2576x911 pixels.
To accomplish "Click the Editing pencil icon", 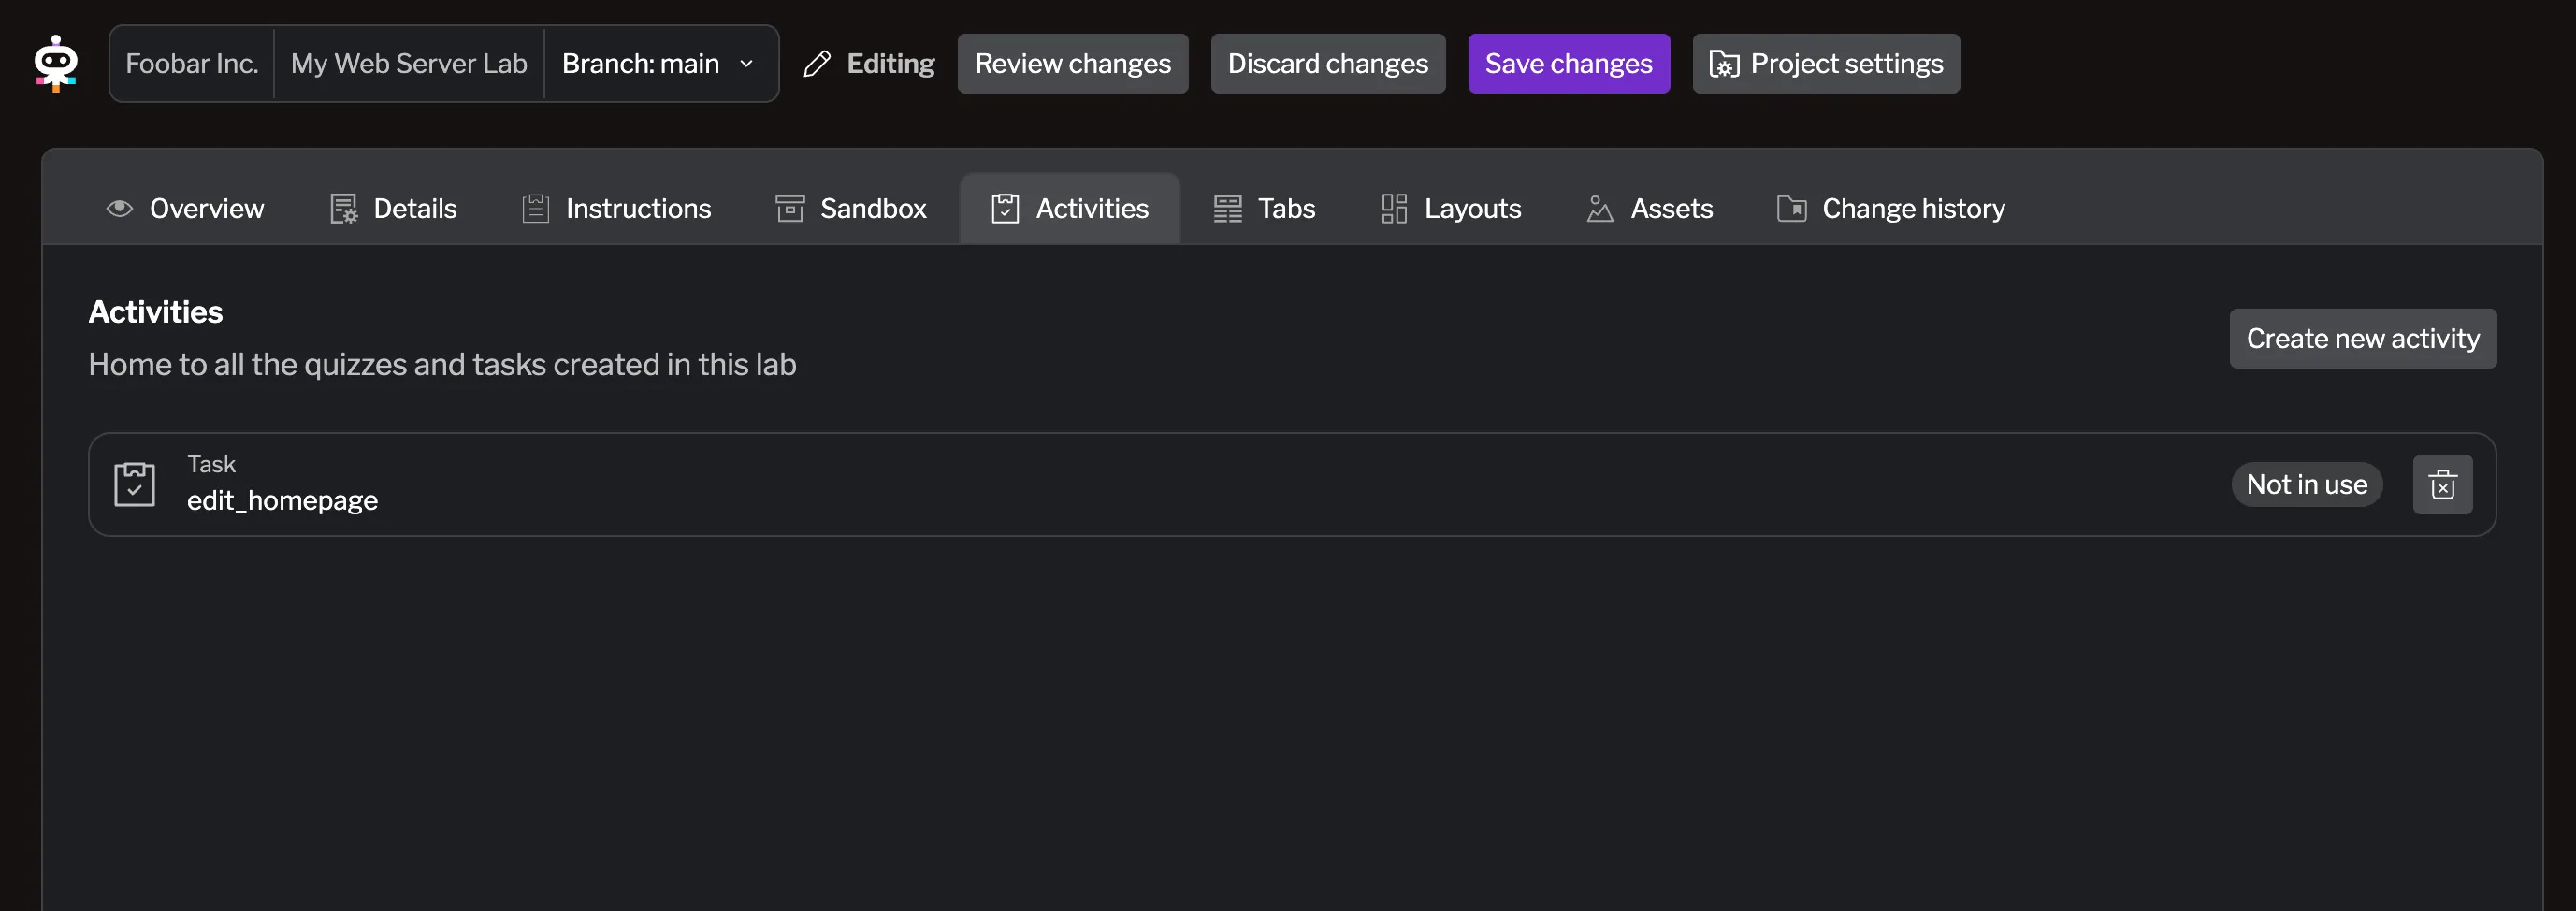I will tap(818, 63).
